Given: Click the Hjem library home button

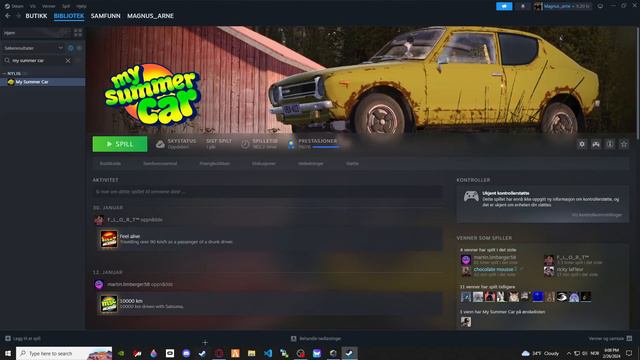Looking at the screenshot, I should (36, 33).
